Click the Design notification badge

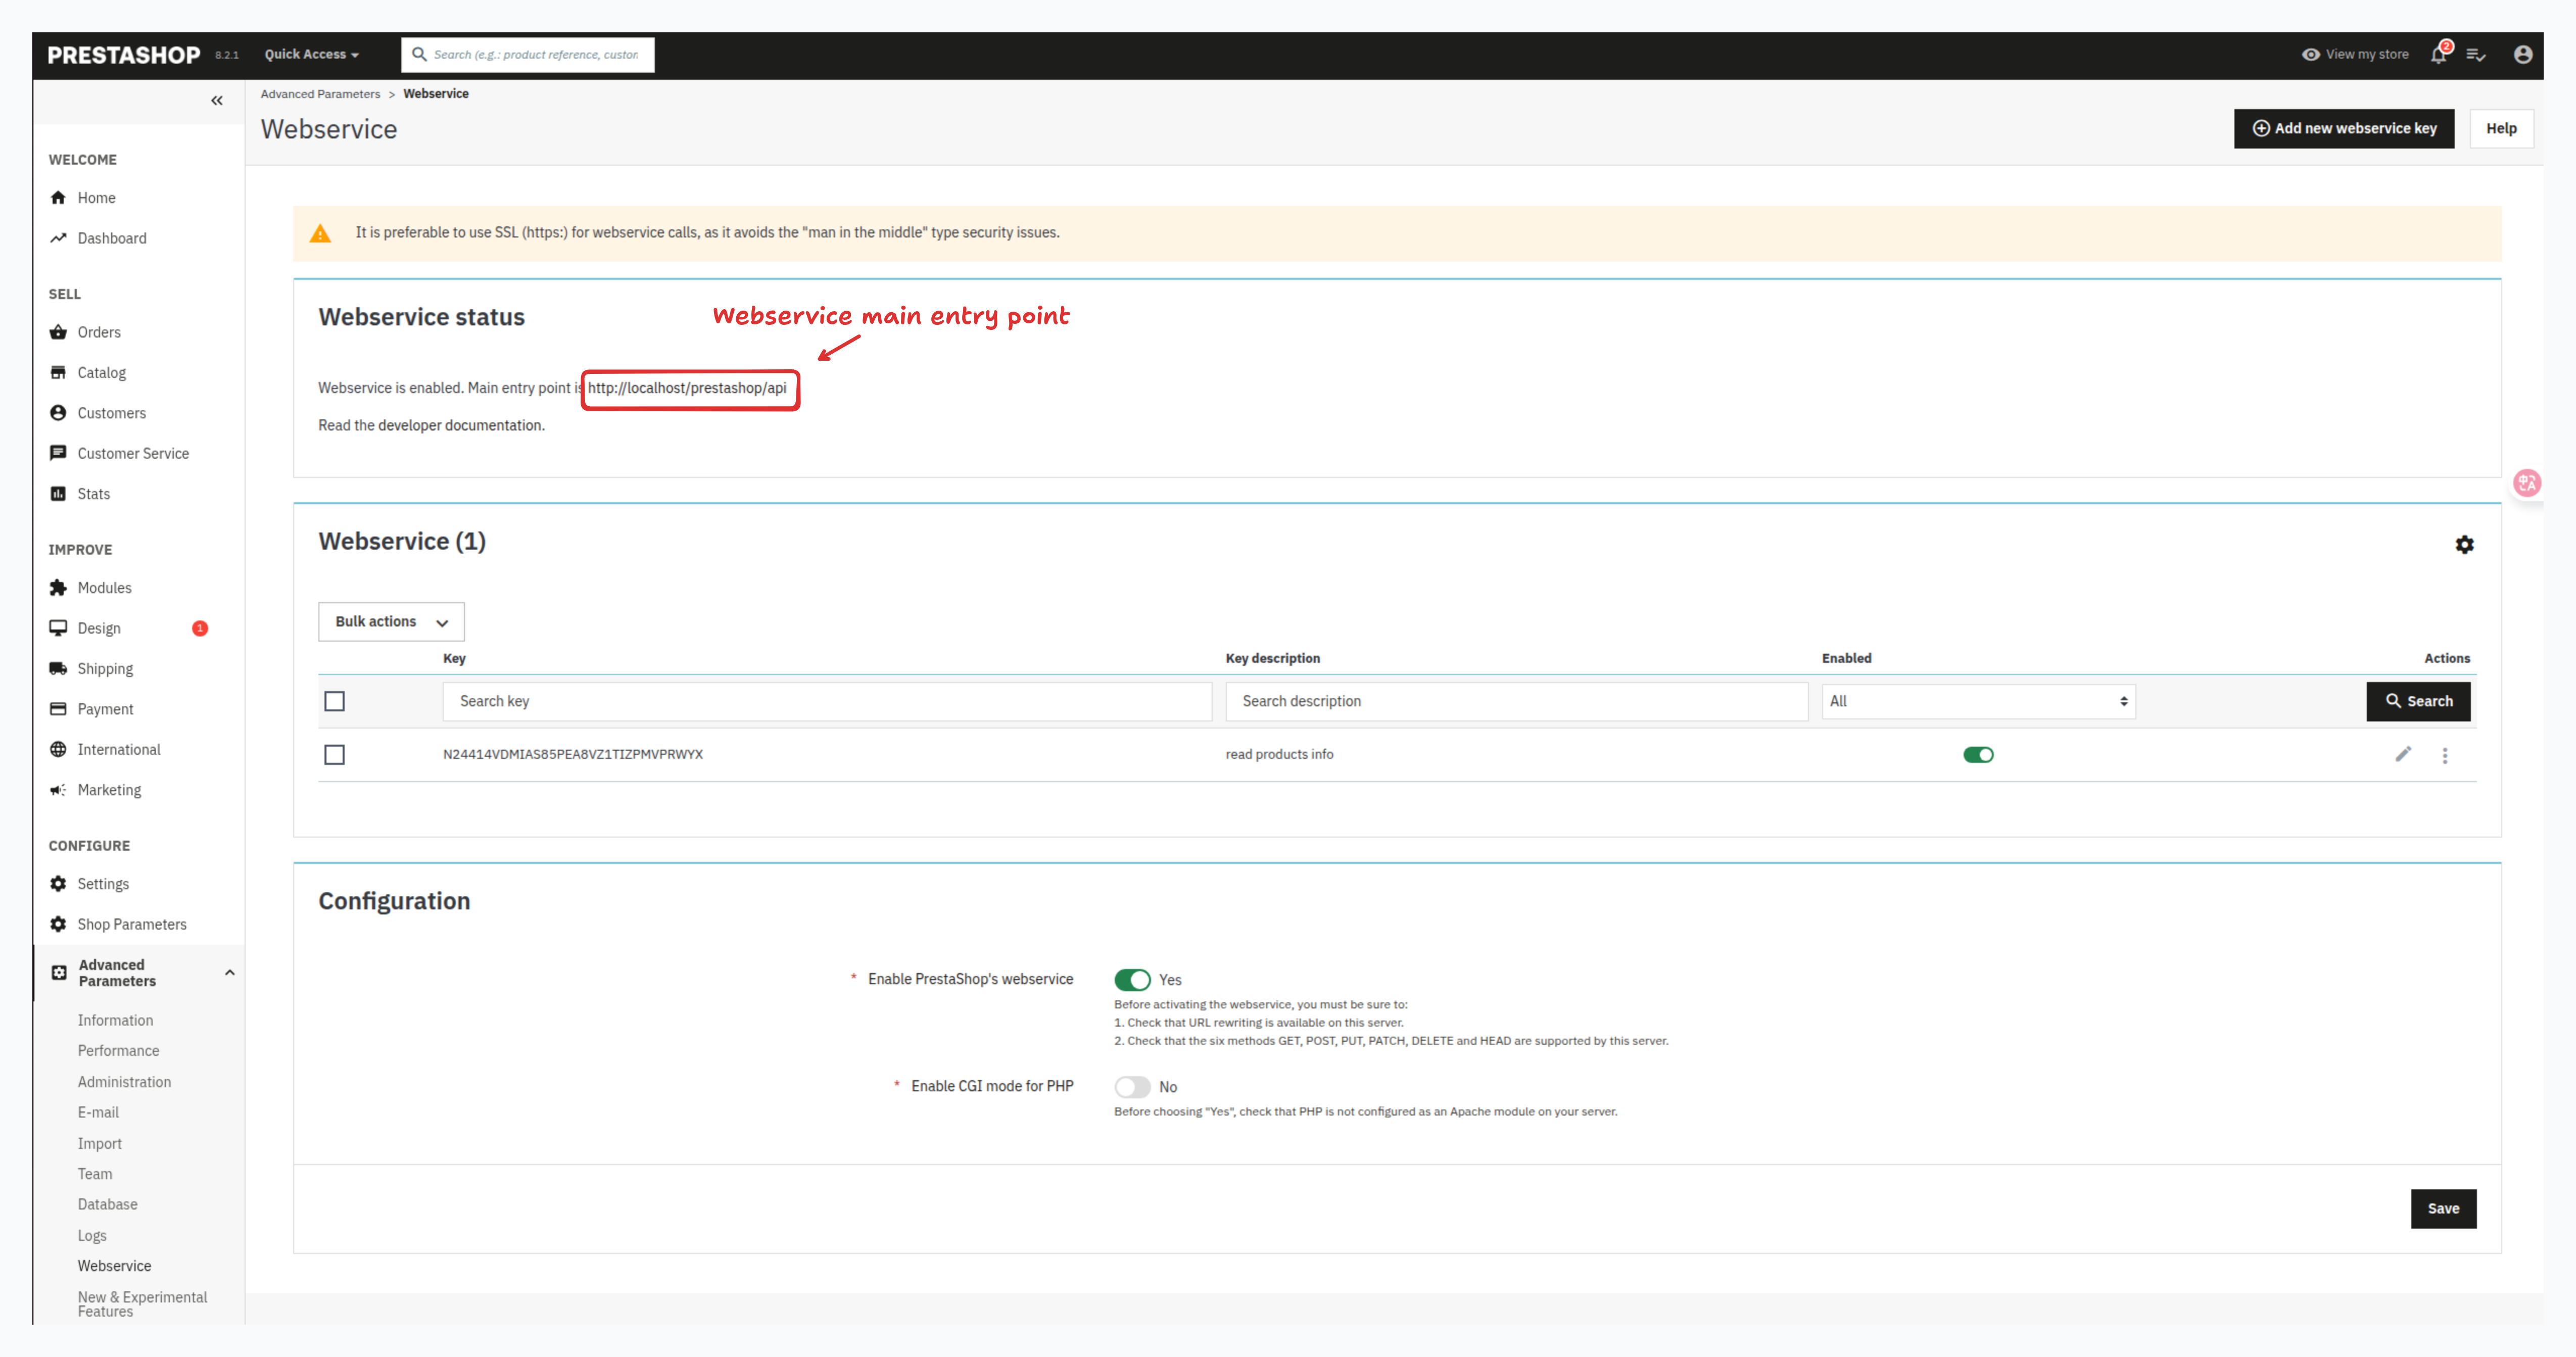pos(200,628)
